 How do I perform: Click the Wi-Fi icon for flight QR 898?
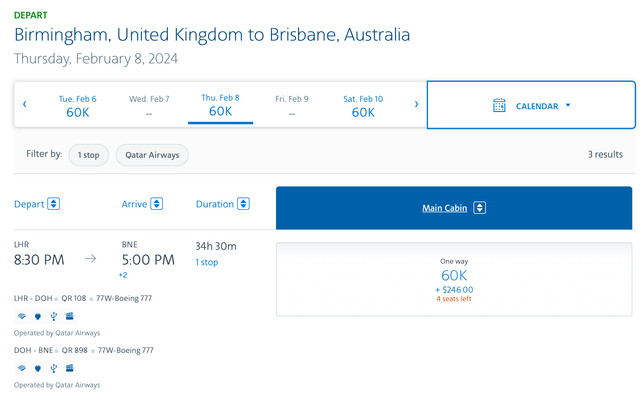pyautogui.click(x=22, y=368)
